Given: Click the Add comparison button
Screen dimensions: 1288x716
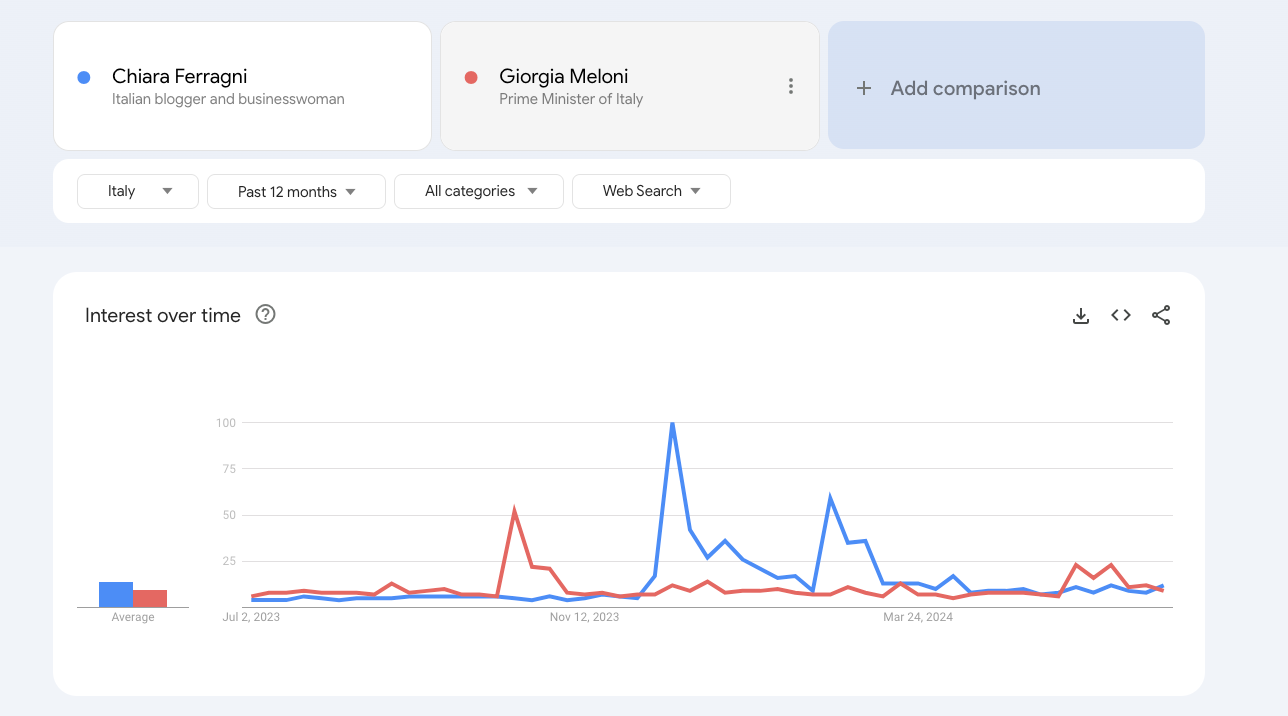Looking at the screenshot, I should tap(1016, 86).
